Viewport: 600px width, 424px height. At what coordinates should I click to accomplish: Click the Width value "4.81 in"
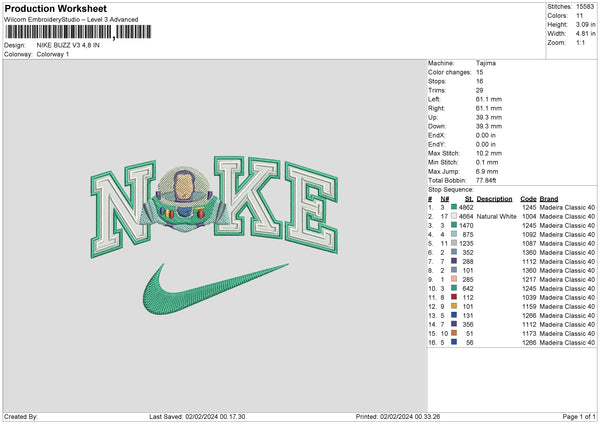point(585,34)
